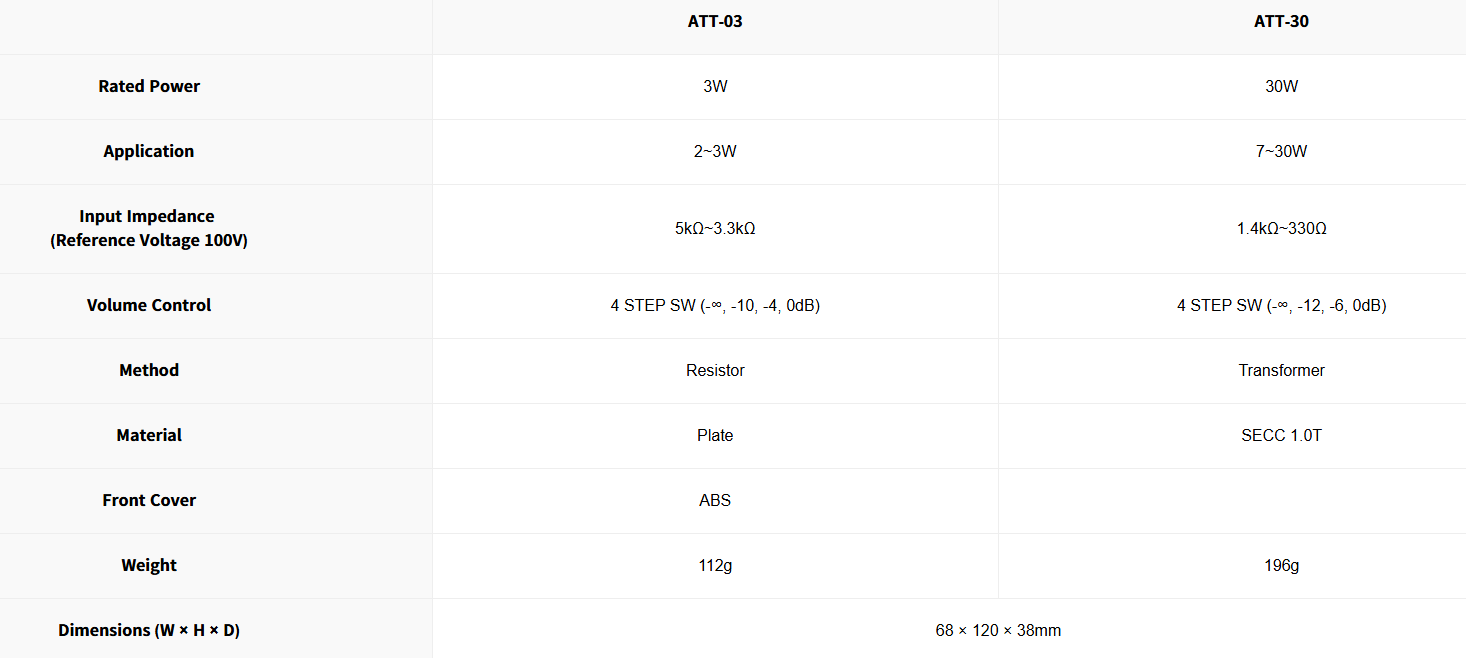Click the 7~30W application value

pos(1281,151)
